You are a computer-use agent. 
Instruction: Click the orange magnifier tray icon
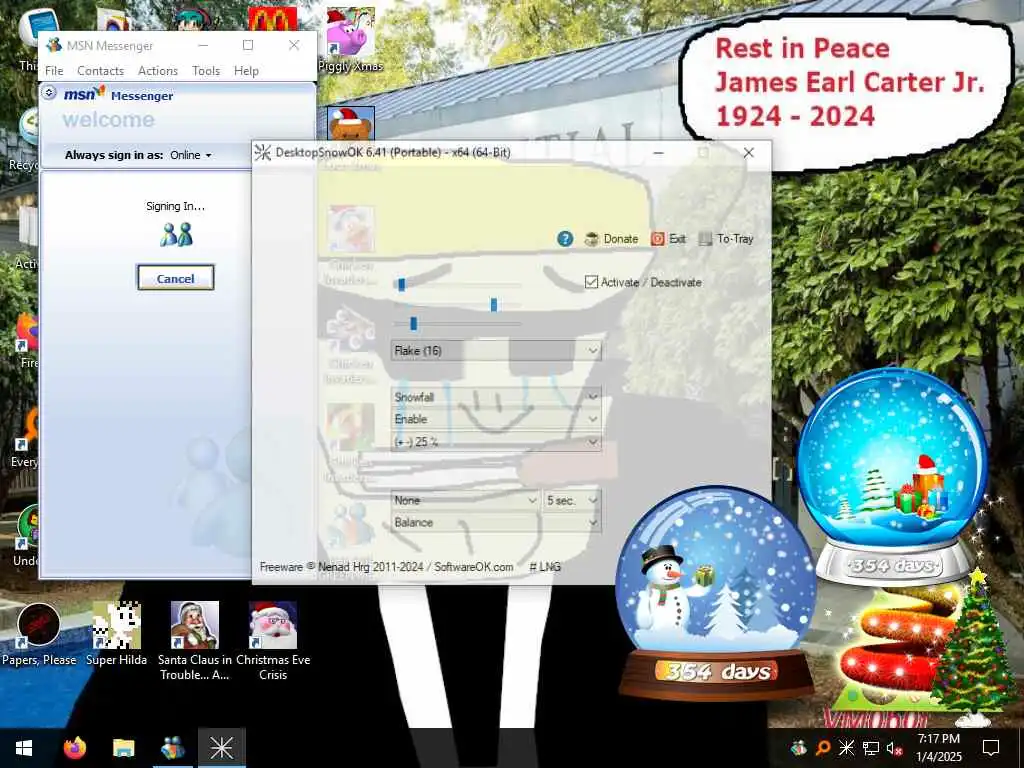click(x=823, y=748)
